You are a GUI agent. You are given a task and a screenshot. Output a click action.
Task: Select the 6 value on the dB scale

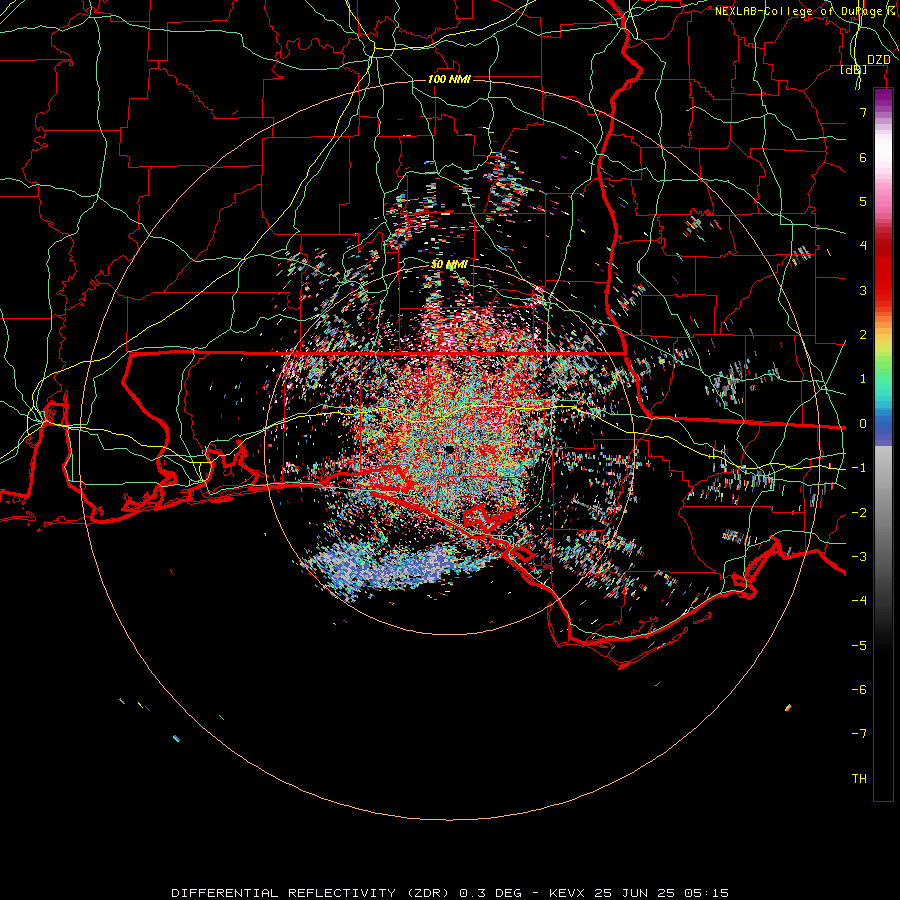(x=863, y=157)
